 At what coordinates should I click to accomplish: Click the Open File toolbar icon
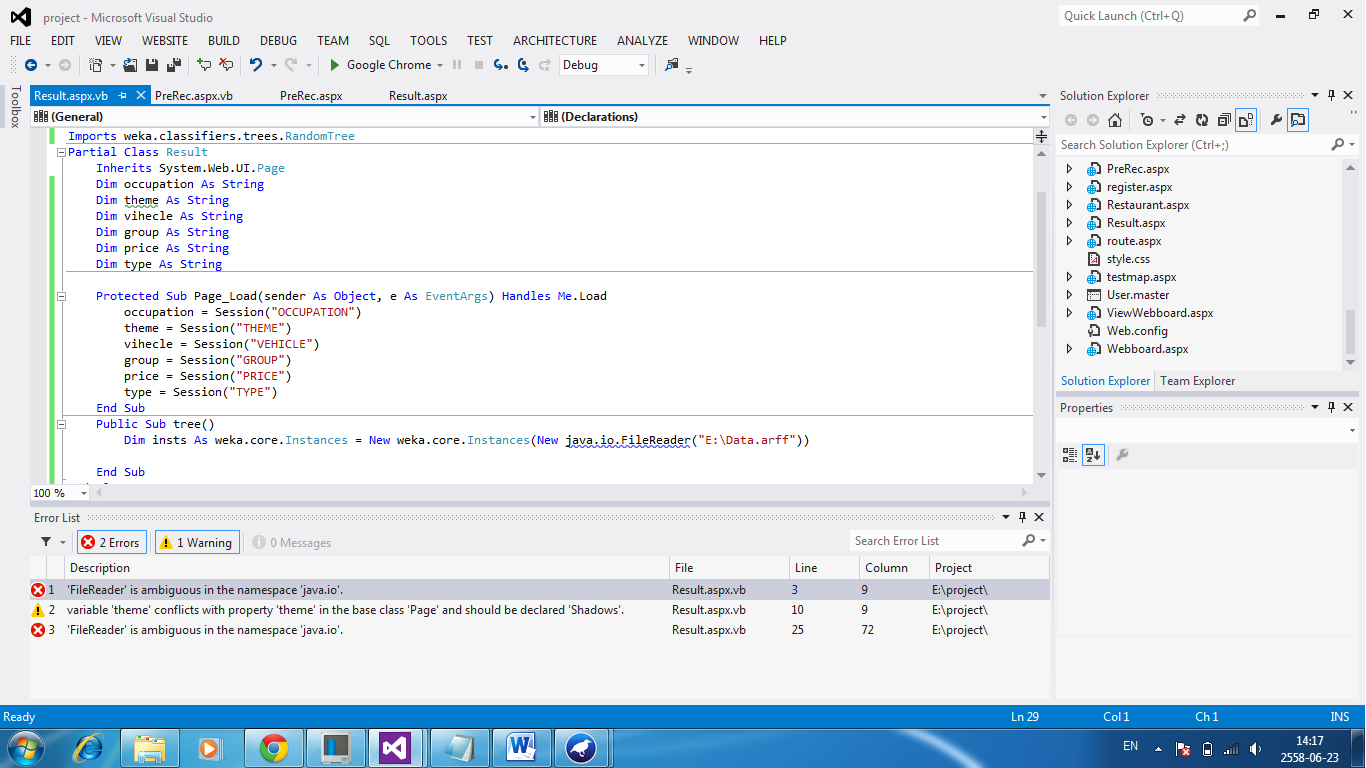(130, 65)
